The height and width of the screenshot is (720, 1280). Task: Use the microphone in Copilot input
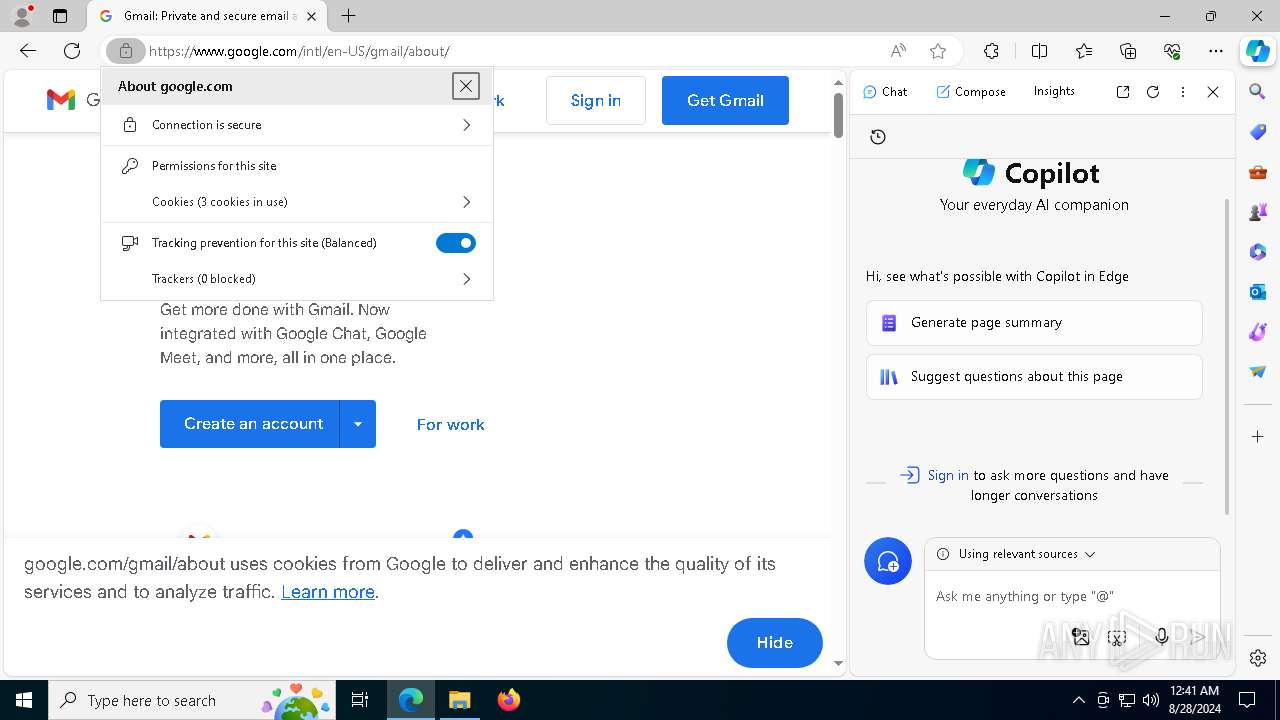pyautogui.click(x=1162, y=637)
